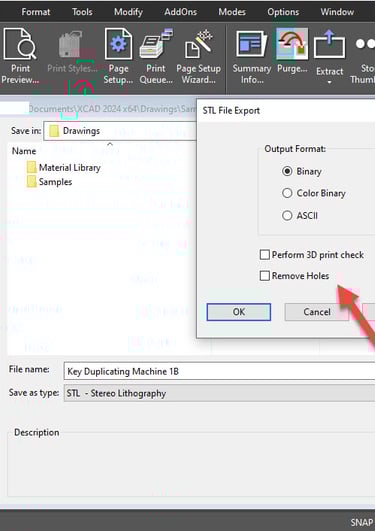The image size is (375, 531).
Task: Open the Save in Drawings dropdown
Action: [x=120, y=131]
